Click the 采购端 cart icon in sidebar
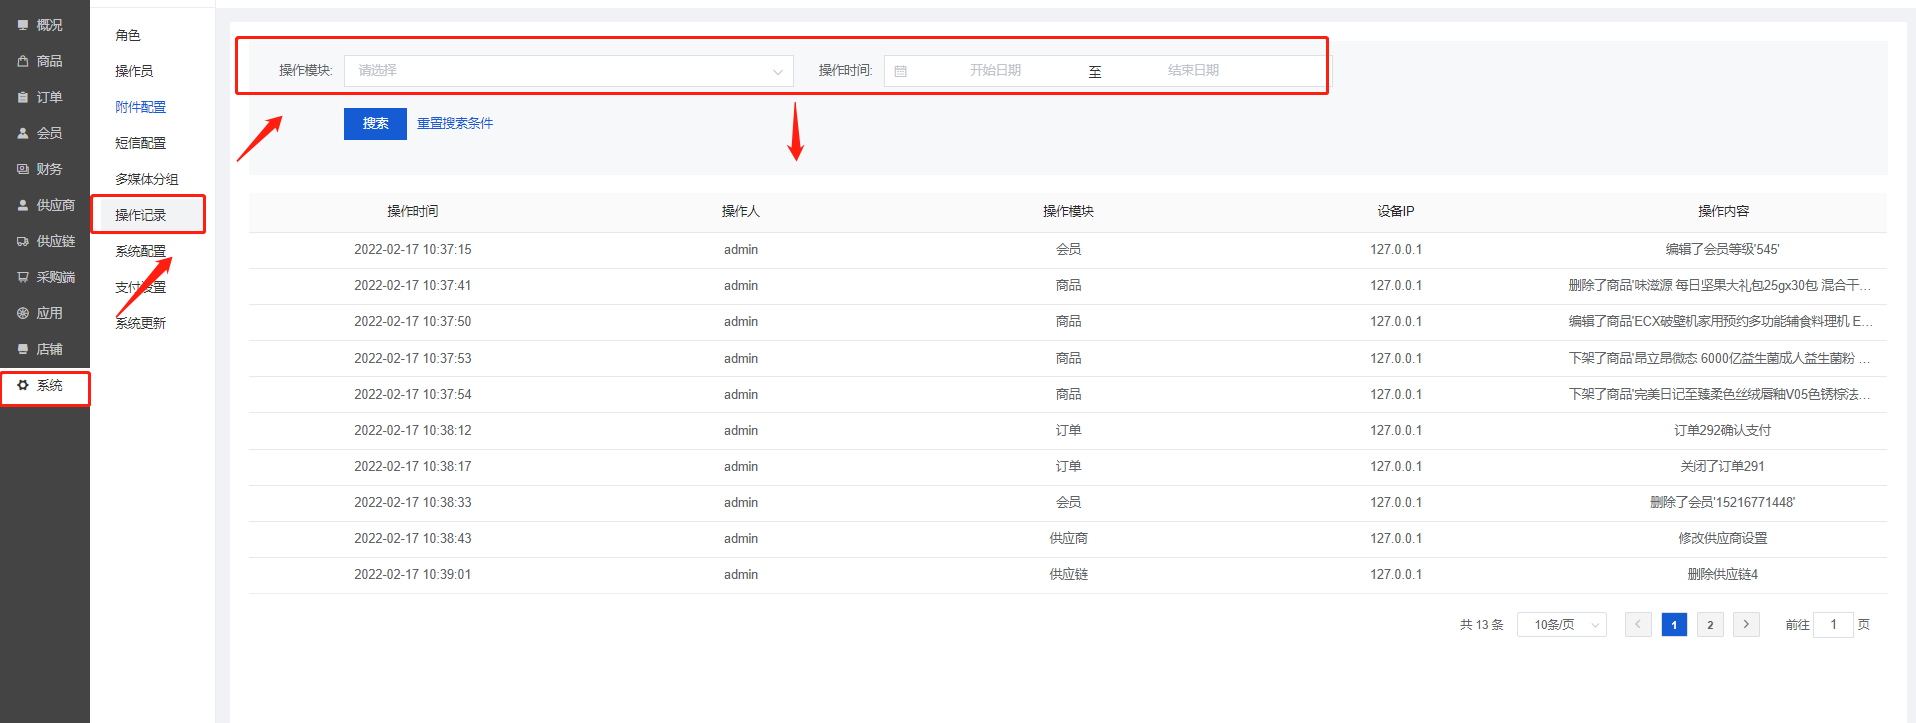Image resolution: width=1916 pixels, height=723 pixels. 23,277
